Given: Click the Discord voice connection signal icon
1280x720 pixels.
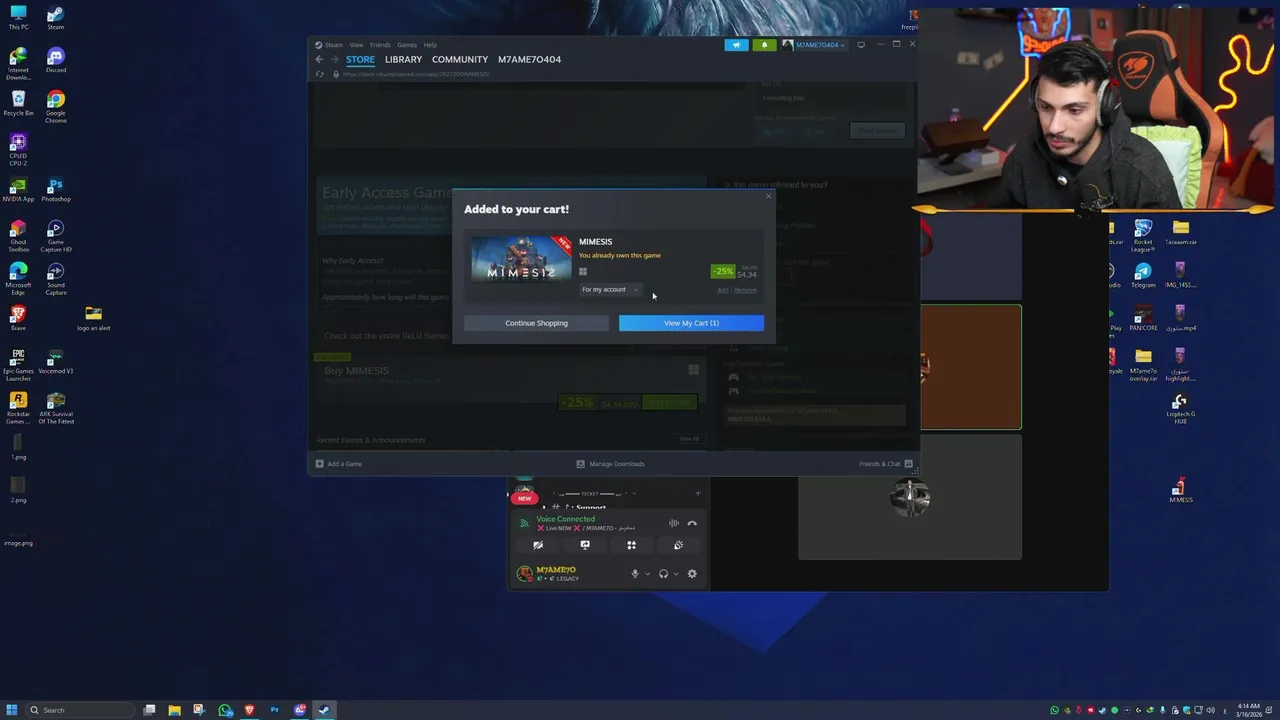Looking at the screenshot, I should click(524, 523).
